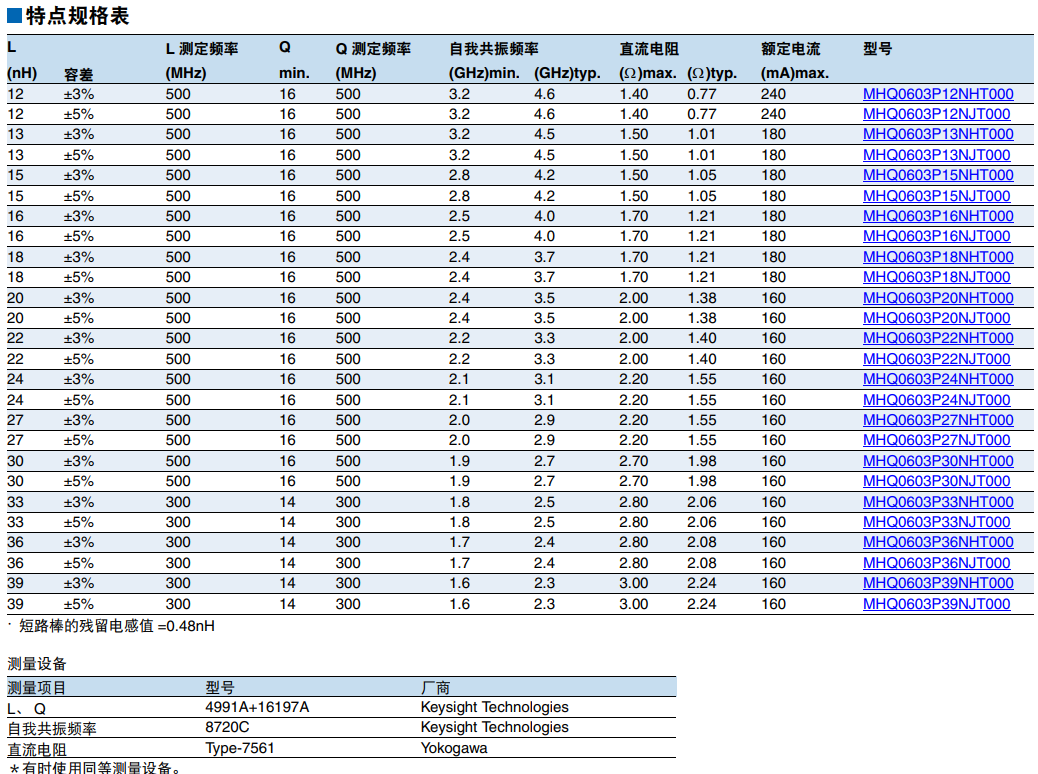Screen dimensions: 1038x774
Task: Click Keysight Technologies in the 8720C row
Action: [x=495, y=727]
